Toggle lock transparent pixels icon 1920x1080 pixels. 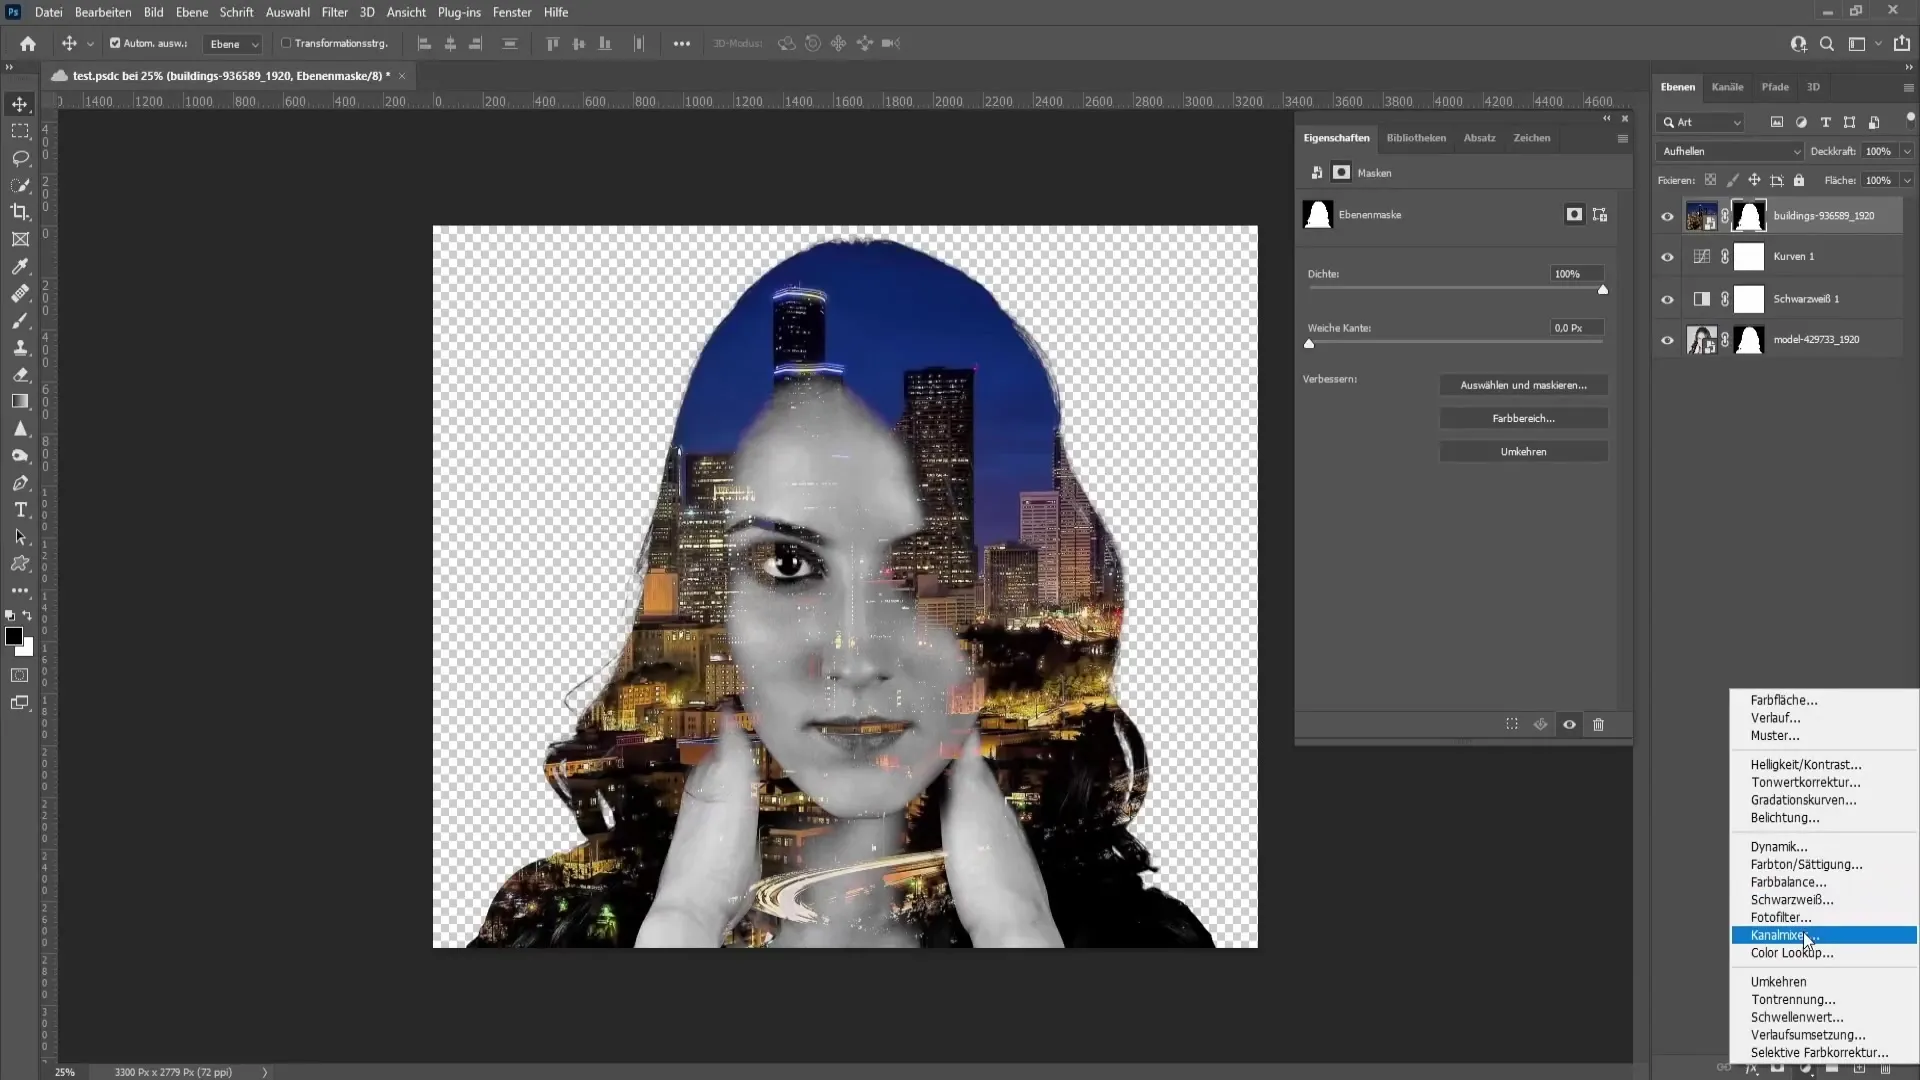tap(1711, 180)
